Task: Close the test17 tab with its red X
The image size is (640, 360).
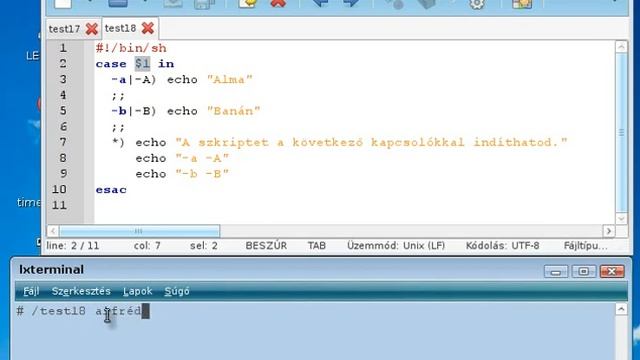Action: (x=91, y=29)
